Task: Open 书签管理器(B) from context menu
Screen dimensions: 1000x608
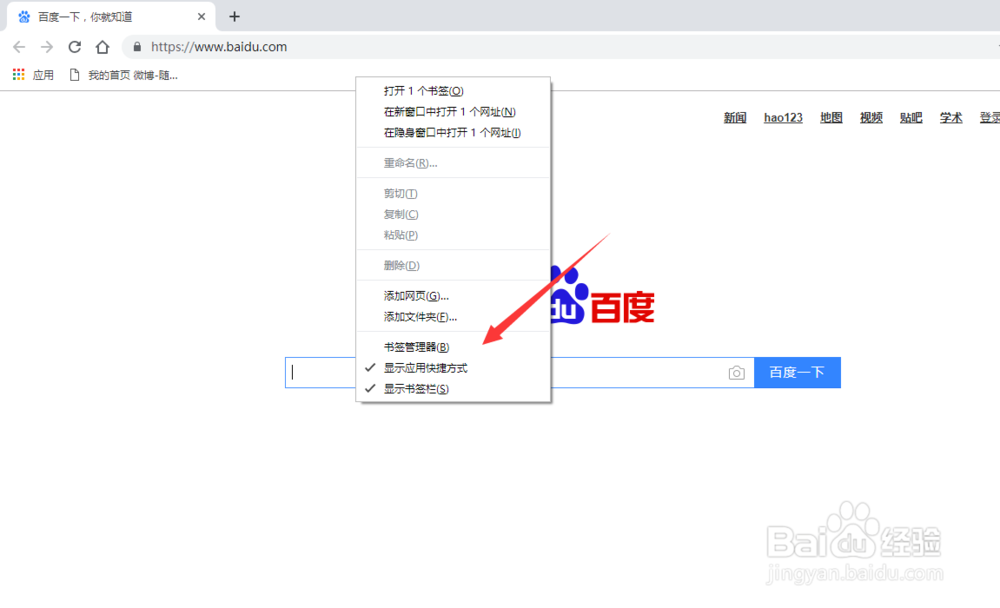Action: 453,347
